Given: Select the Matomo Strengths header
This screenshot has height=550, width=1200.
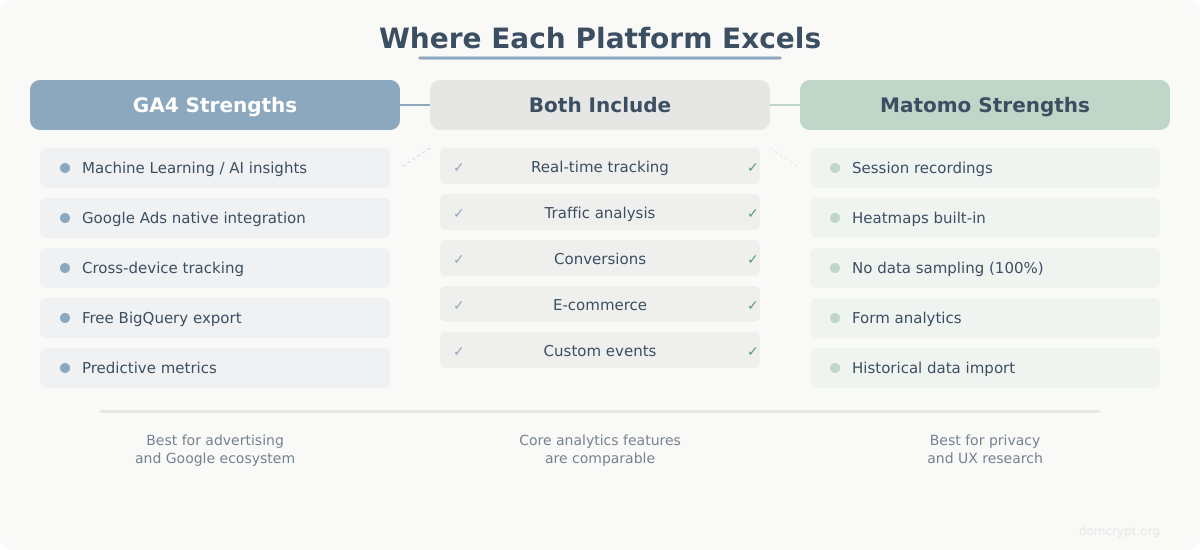Looking at the screenshot, I should click(x=985, y=105).
